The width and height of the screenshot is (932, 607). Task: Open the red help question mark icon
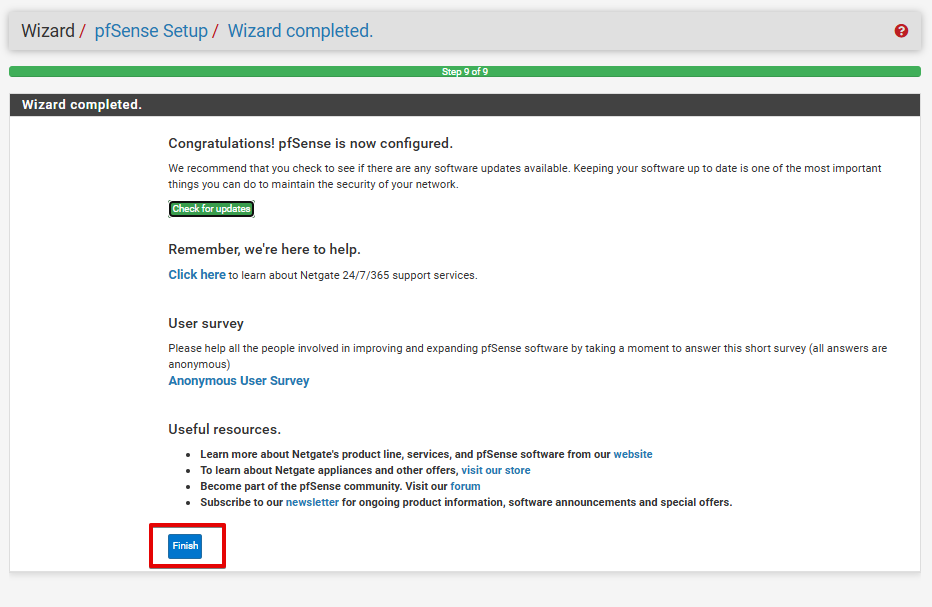click(x=901, y=31)
